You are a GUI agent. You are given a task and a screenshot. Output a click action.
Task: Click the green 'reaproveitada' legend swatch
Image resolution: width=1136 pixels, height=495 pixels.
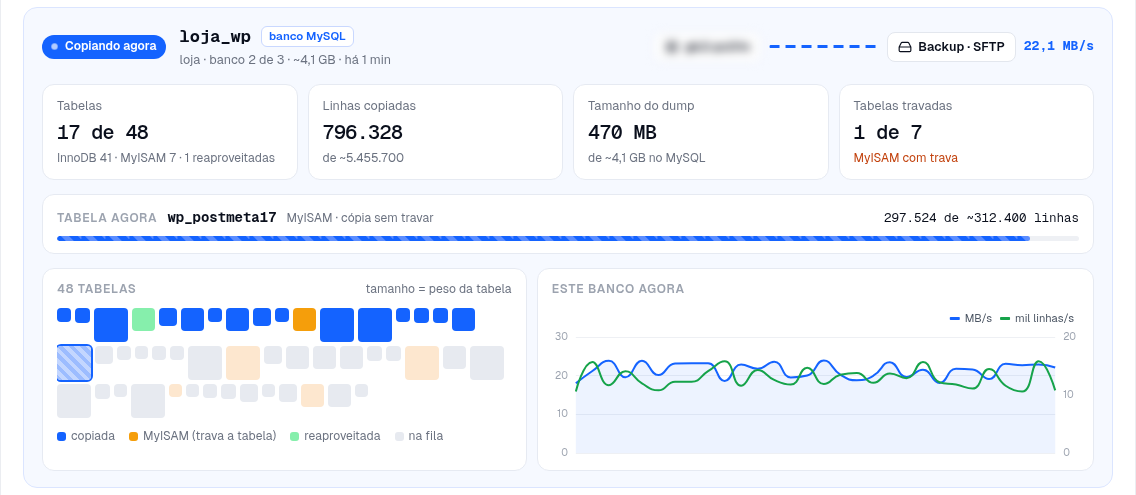[294, 436]
